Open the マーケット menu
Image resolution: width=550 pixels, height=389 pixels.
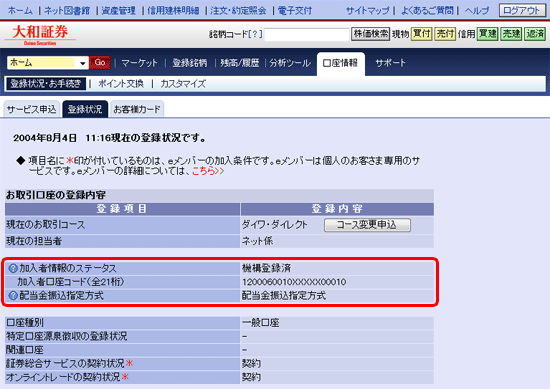pos(139,63)
